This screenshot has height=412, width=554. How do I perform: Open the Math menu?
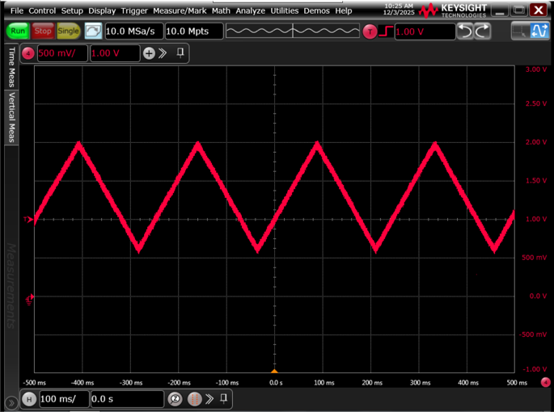pyautogui.click(x=221, y=11)
